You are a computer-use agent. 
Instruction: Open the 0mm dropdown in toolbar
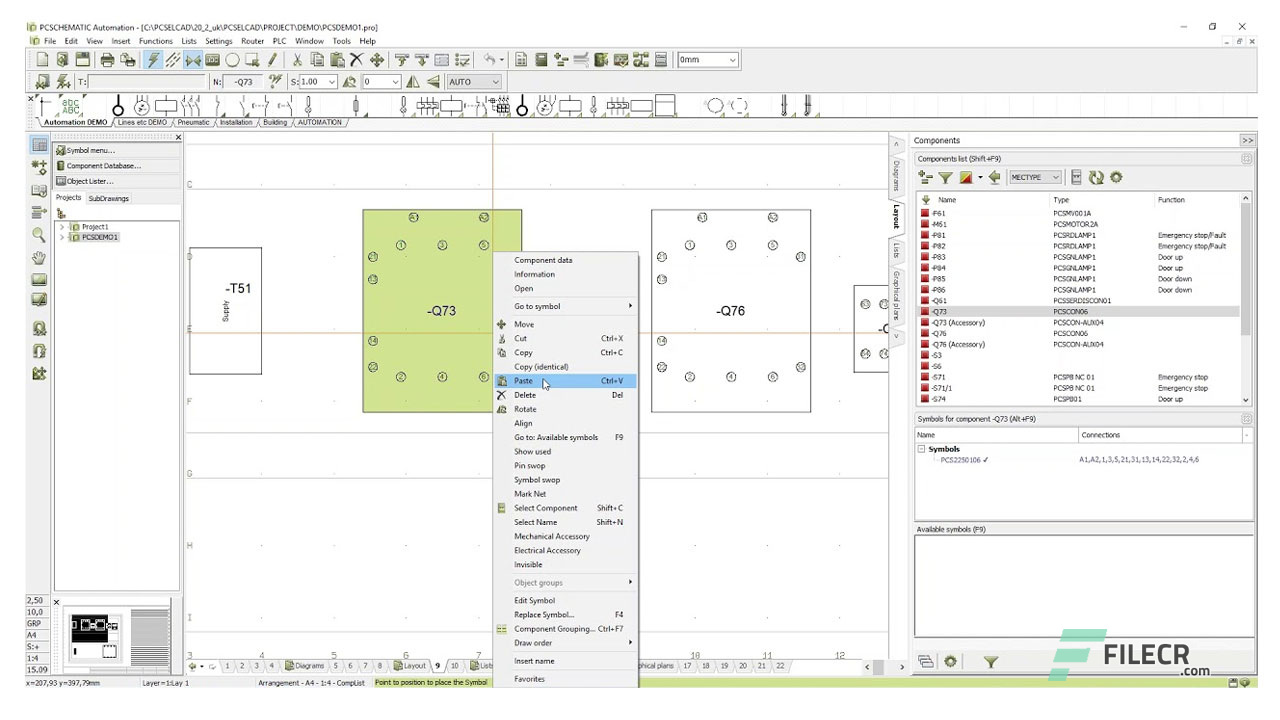[x=733, y=60]
